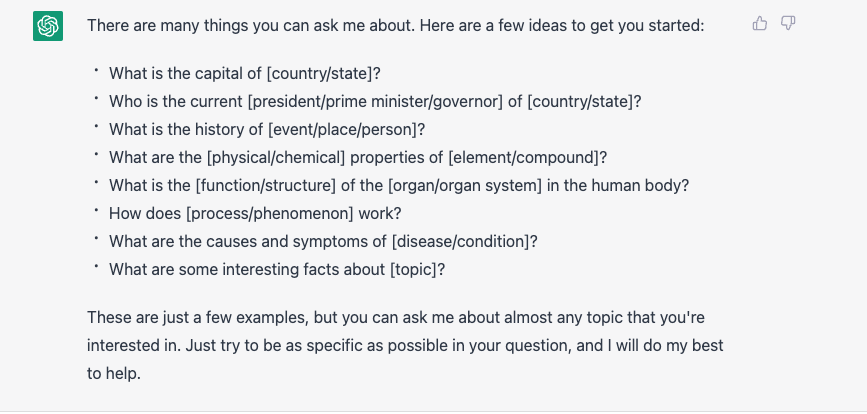This screenshot has width=867, height=414.
Task: Click the causes and symptoms of disease line
Action: [323, 242]
